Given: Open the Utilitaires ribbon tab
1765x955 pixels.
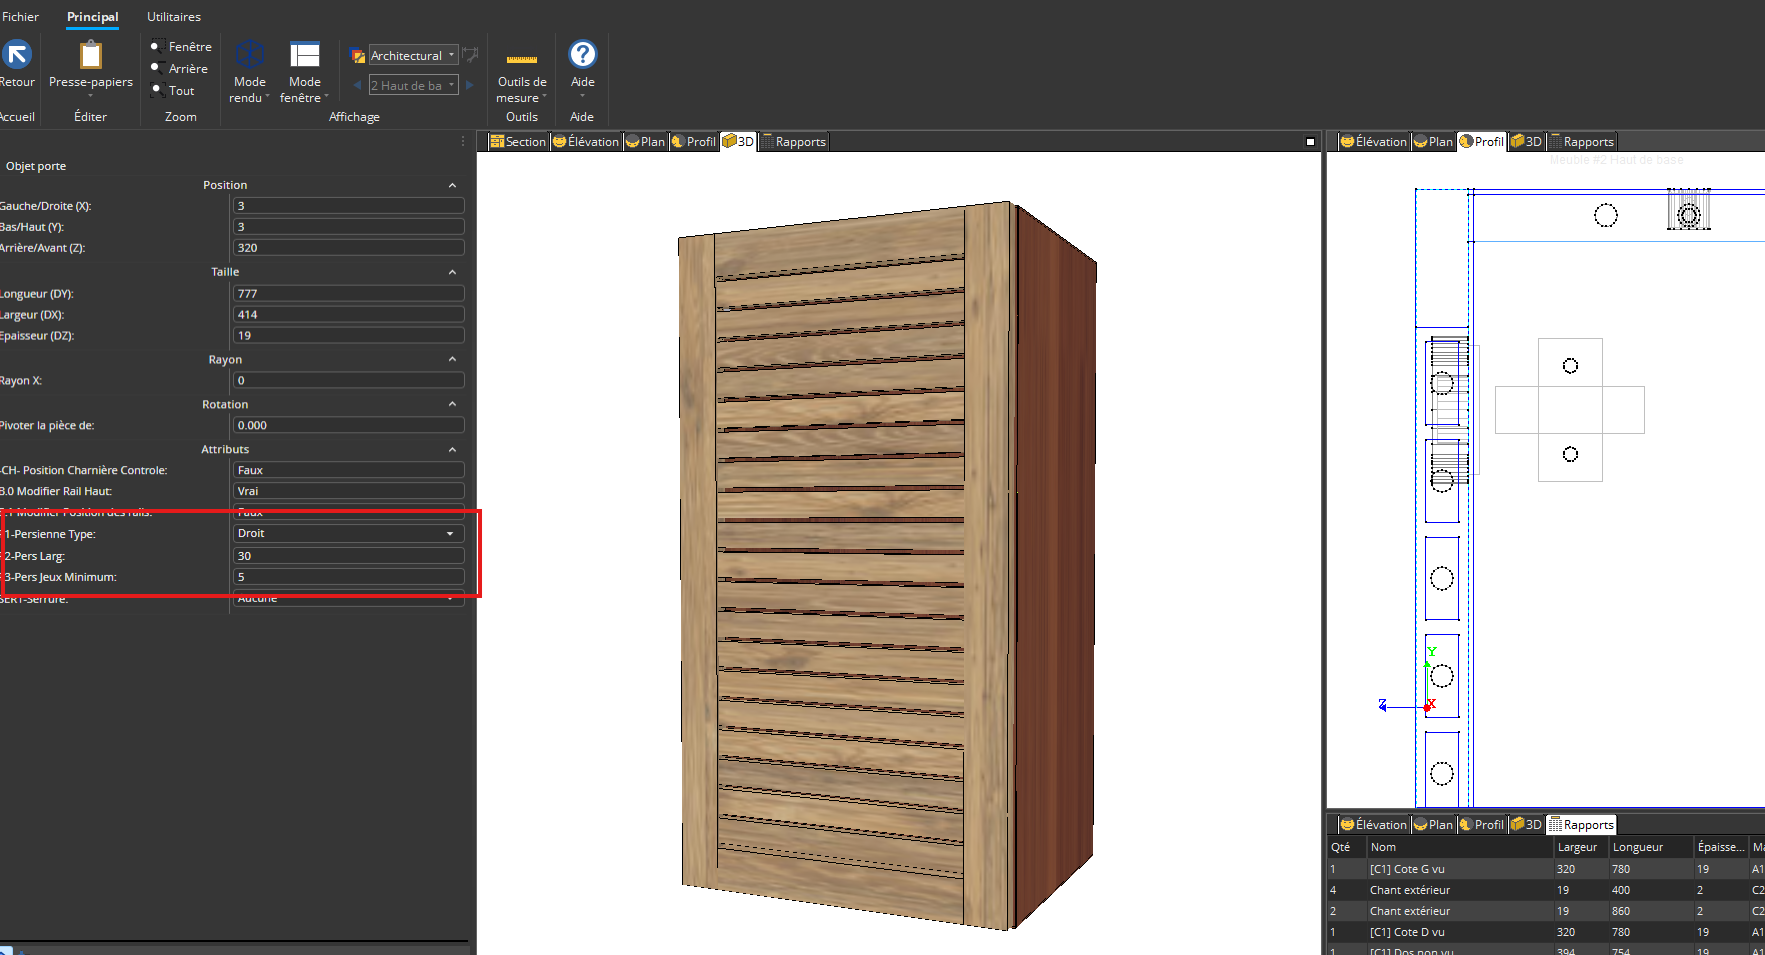Looking at the screenshot, I should (174, 17).
